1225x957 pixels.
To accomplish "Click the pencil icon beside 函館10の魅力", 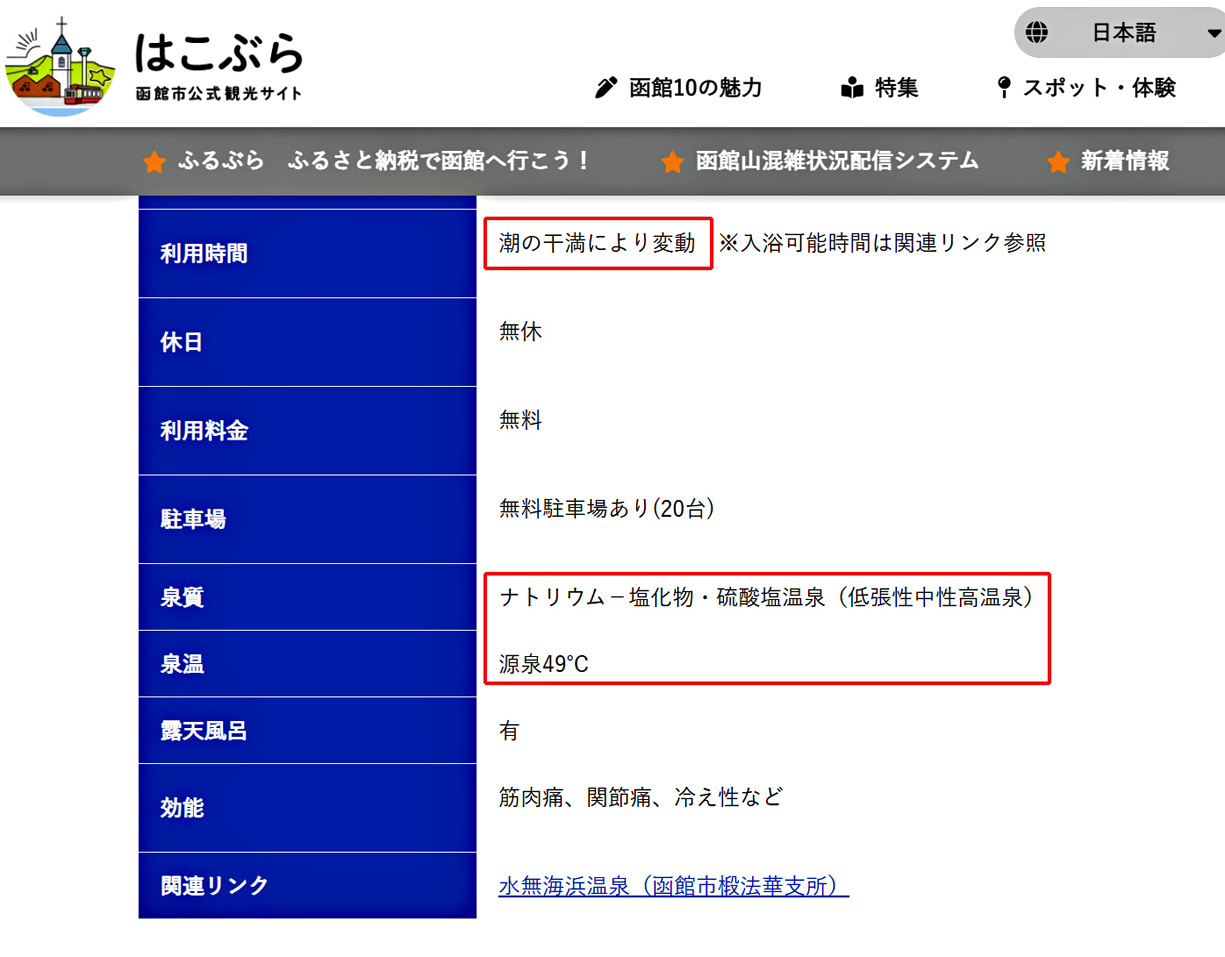I will pyautogui.click(x=606, y=88).
